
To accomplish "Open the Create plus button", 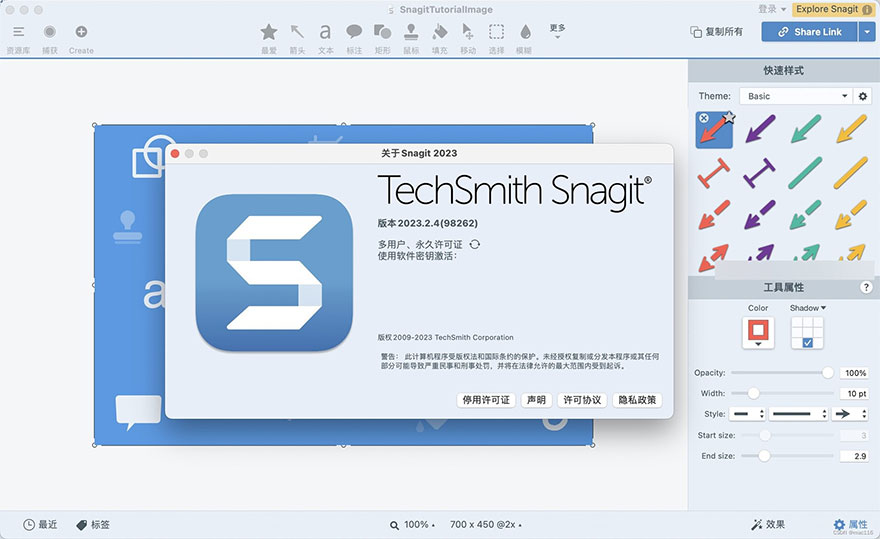I will tap(81, 32).
